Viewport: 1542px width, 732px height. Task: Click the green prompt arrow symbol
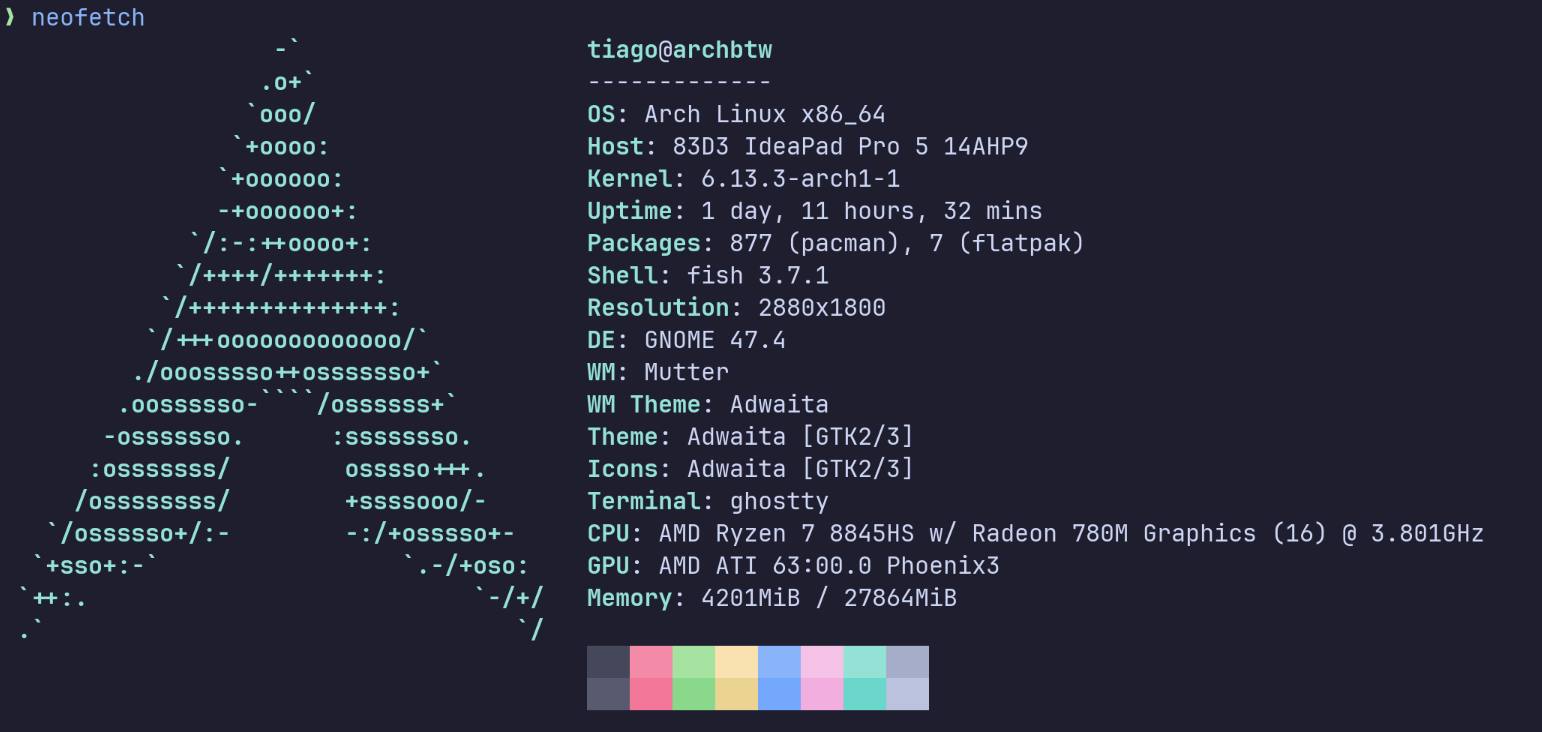(10, 18)
